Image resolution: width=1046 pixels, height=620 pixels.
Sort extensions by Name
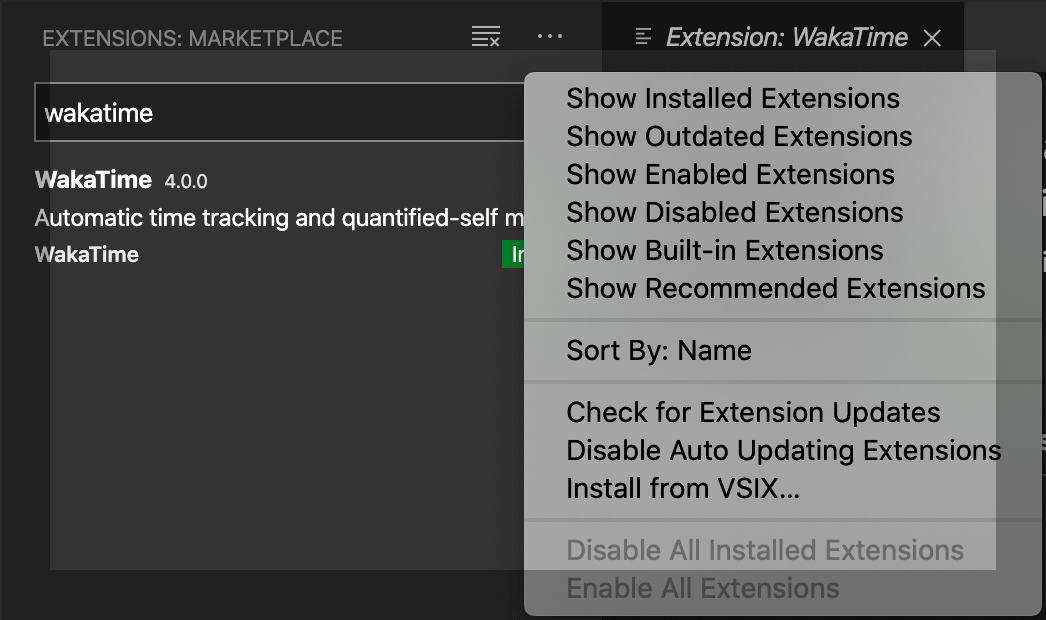click(x=659, y=351)
